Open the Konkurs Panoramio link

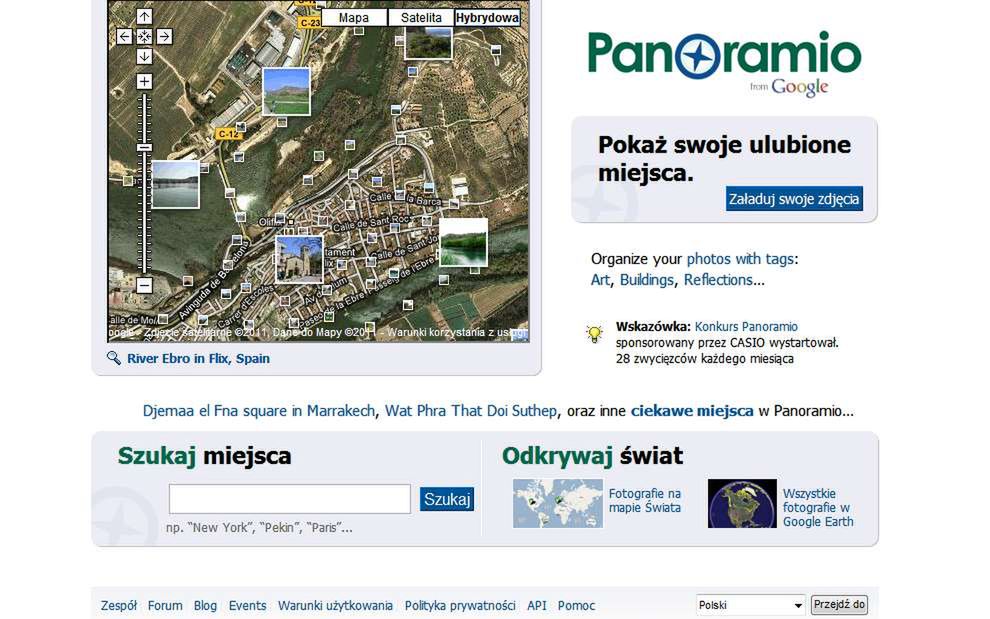pos(746,327)
